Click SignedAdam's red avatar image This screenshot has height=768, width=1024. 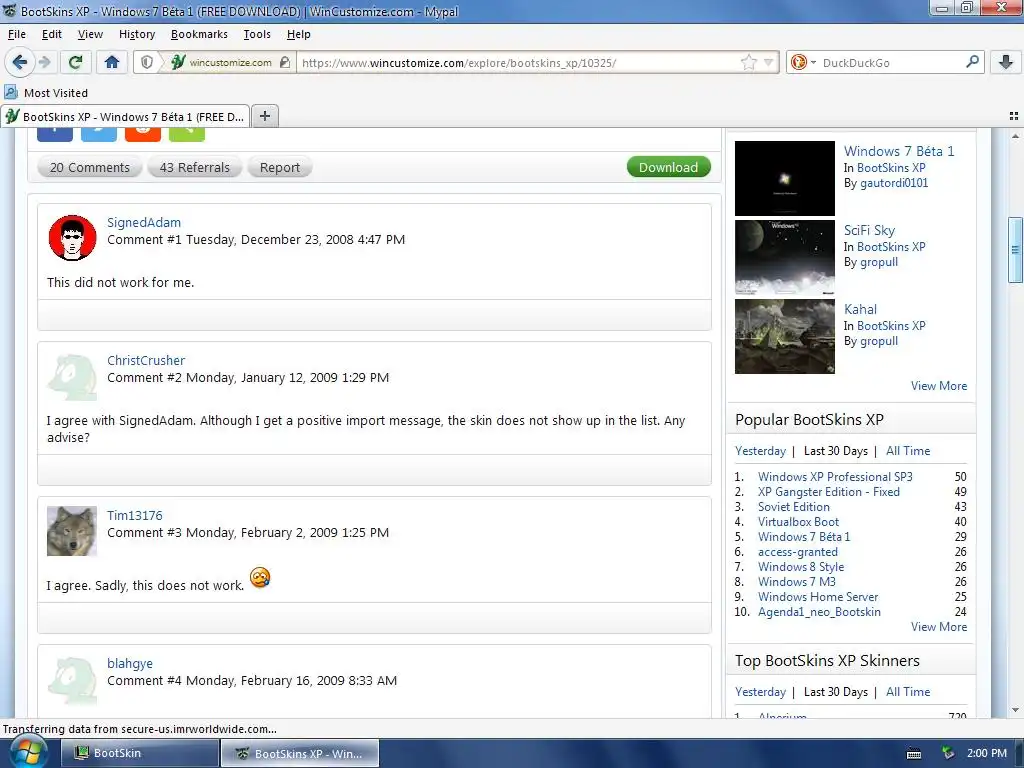tap(72, 238)
